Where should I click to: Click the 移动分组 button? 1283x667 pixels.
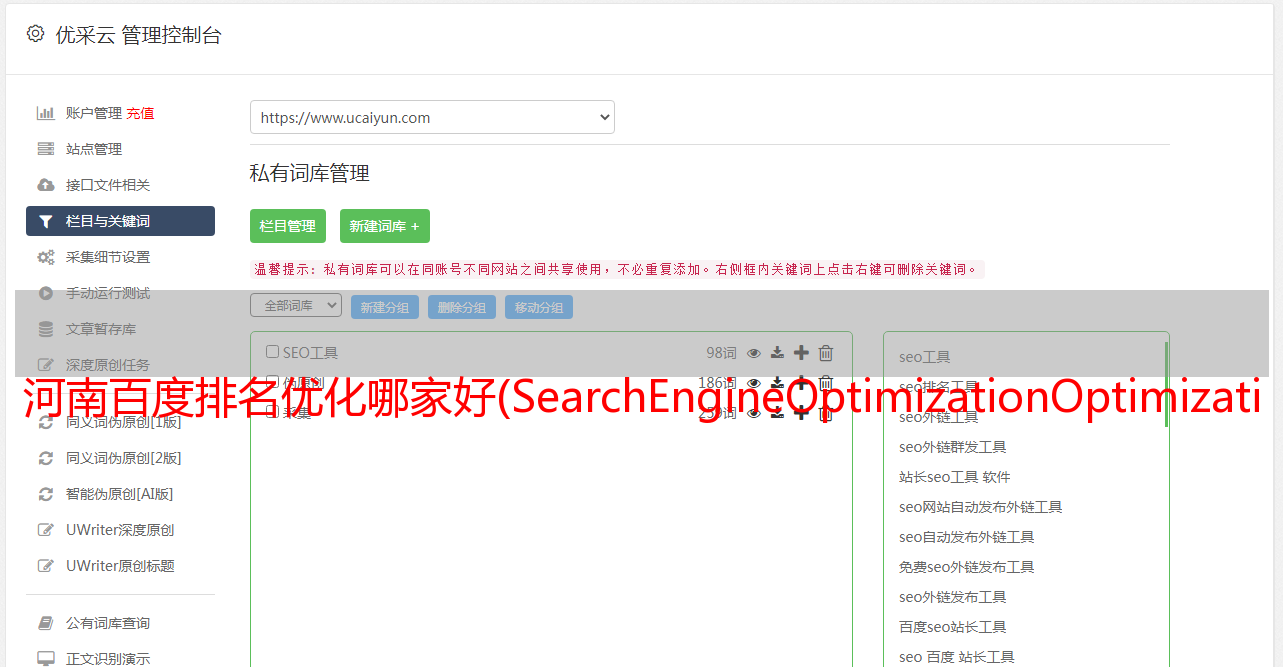pos(539,307)
